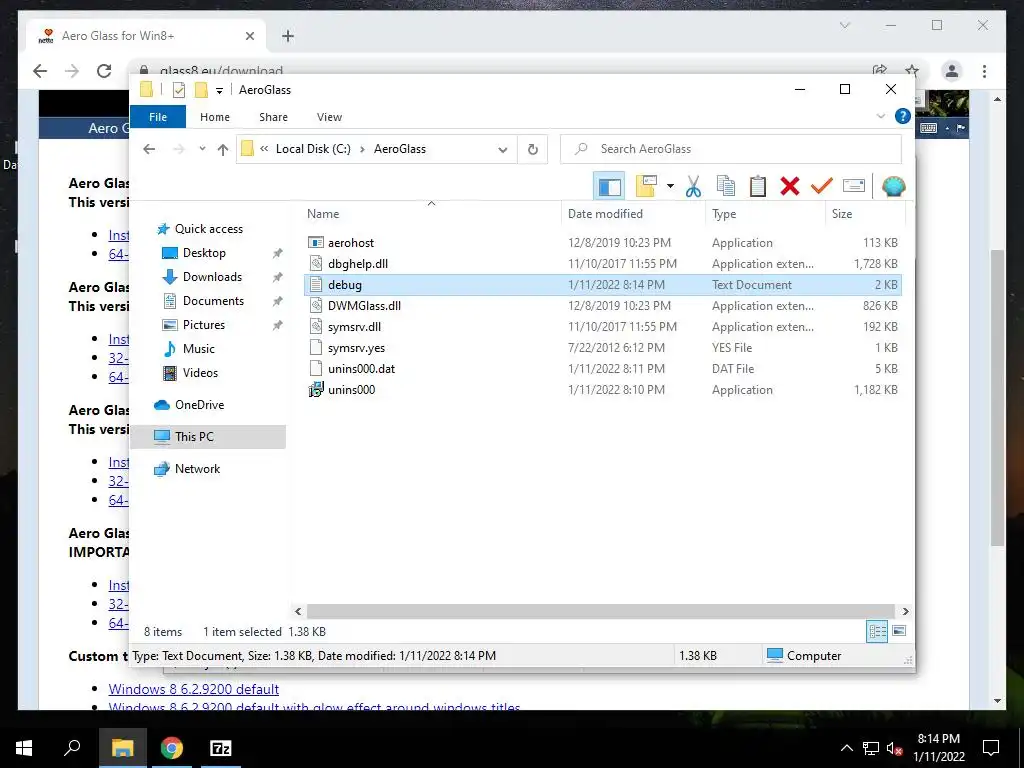The height and width of the screenshot is (768, 1024).
Task: Select the symsrv.yes file
Action: coord(602,347)
